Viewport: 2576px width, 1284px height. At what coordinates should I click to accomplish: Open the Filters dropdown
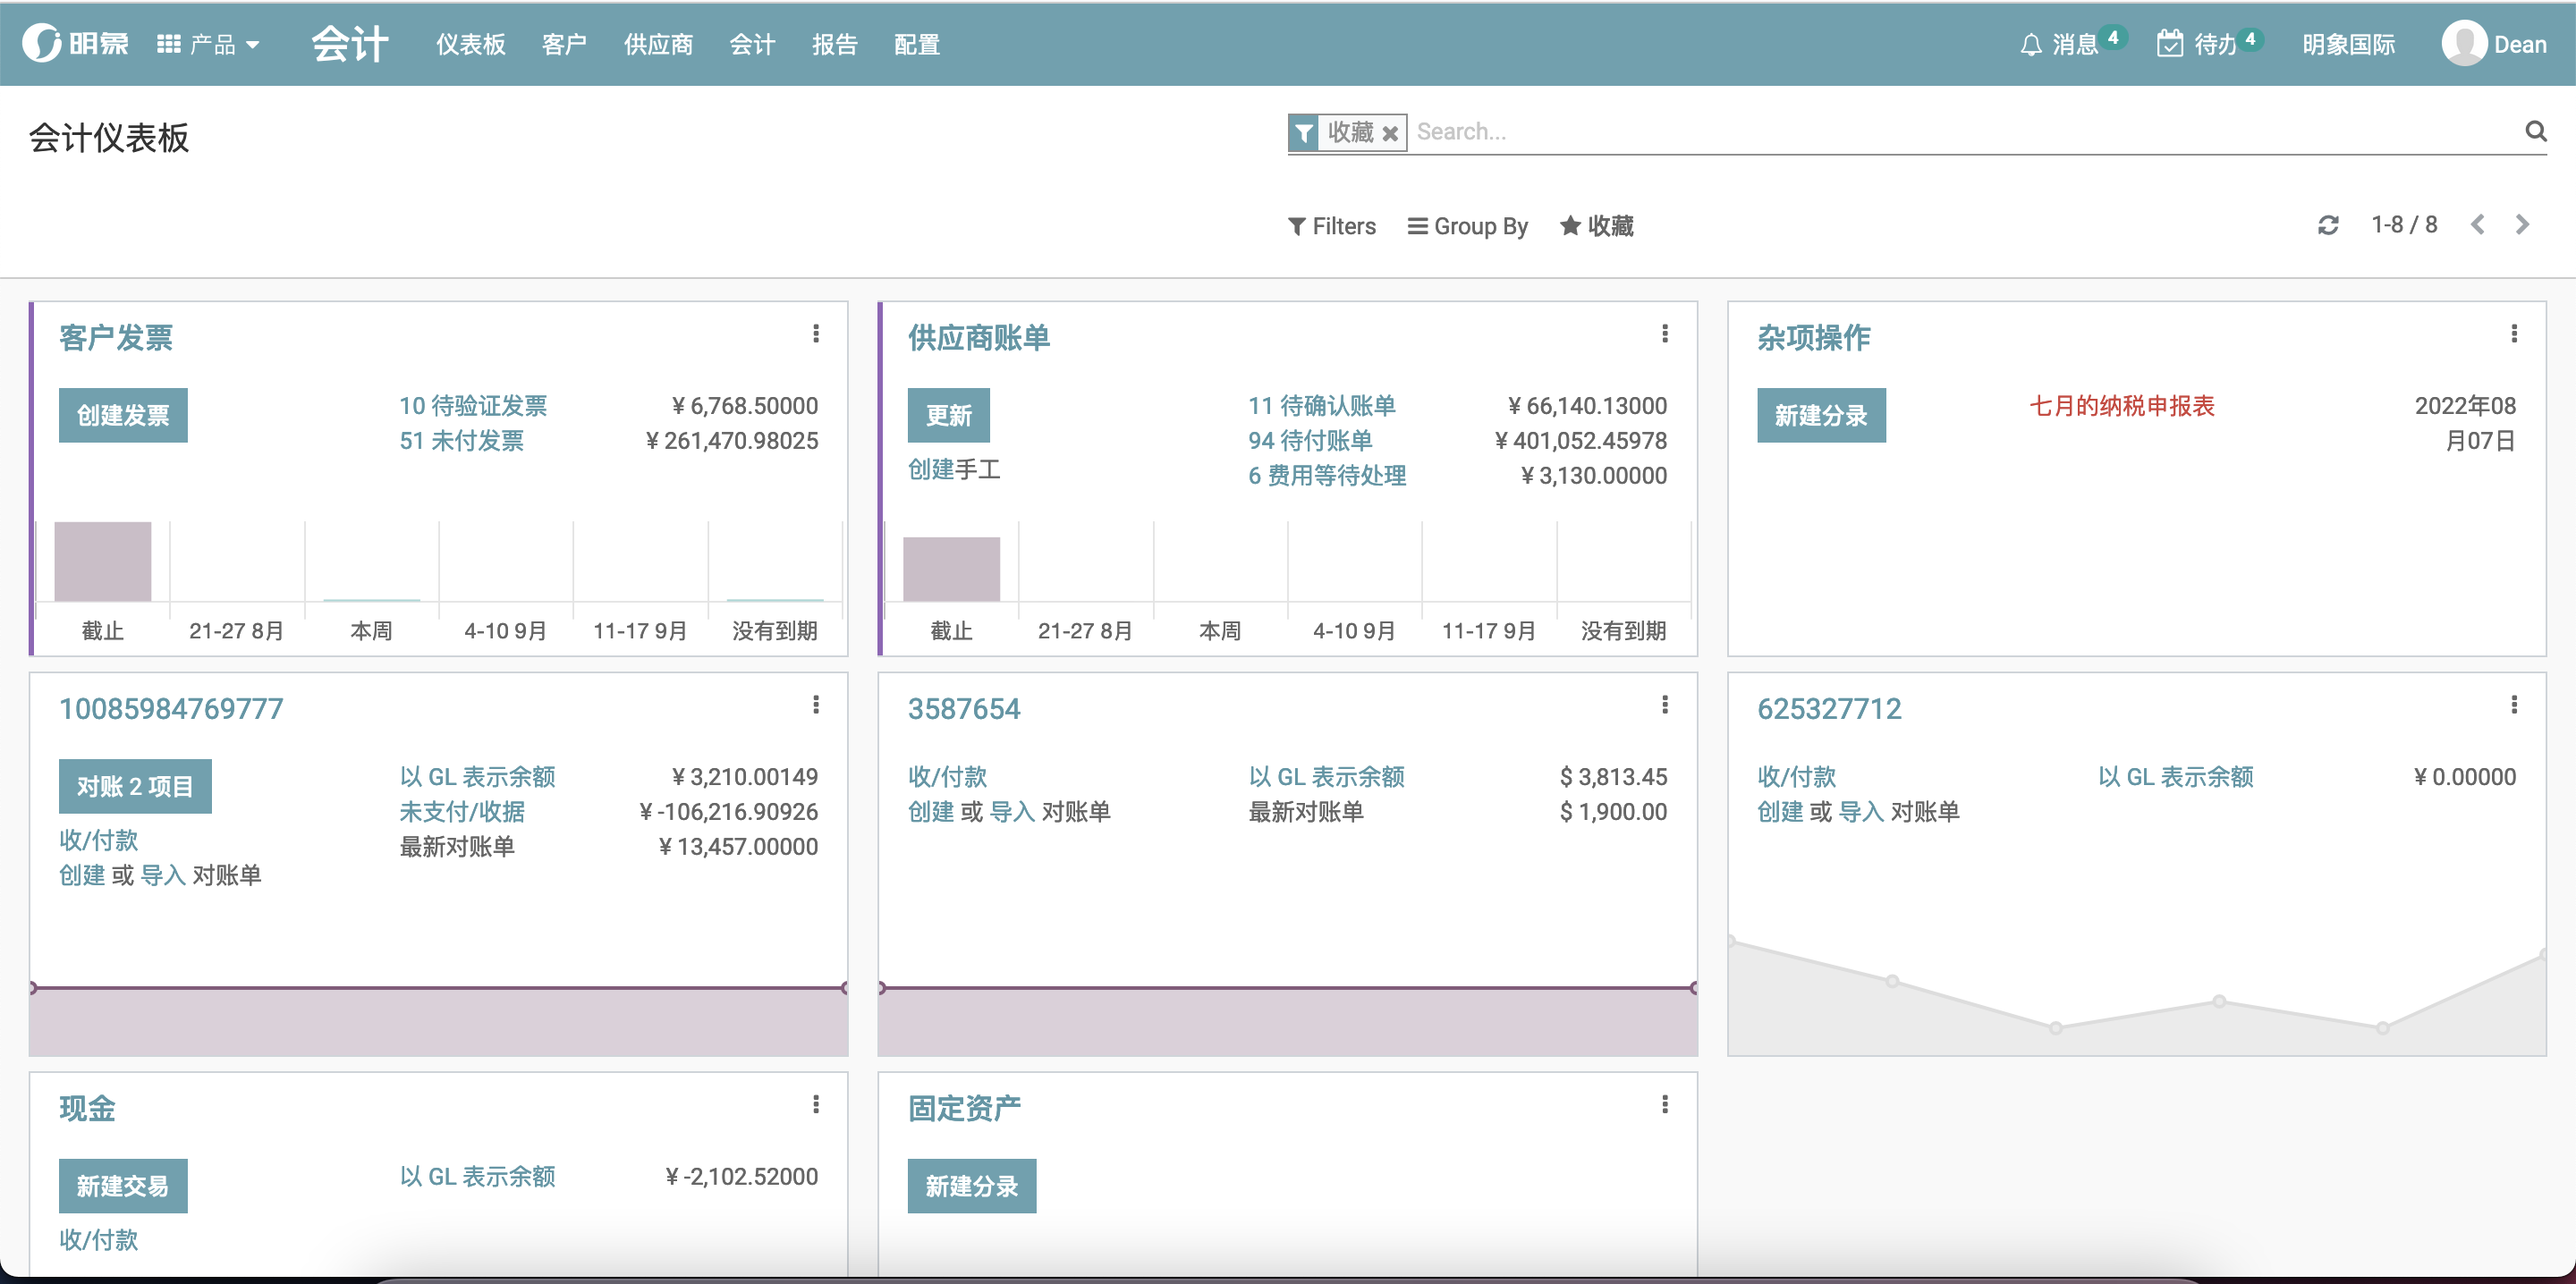point(1332,225)
